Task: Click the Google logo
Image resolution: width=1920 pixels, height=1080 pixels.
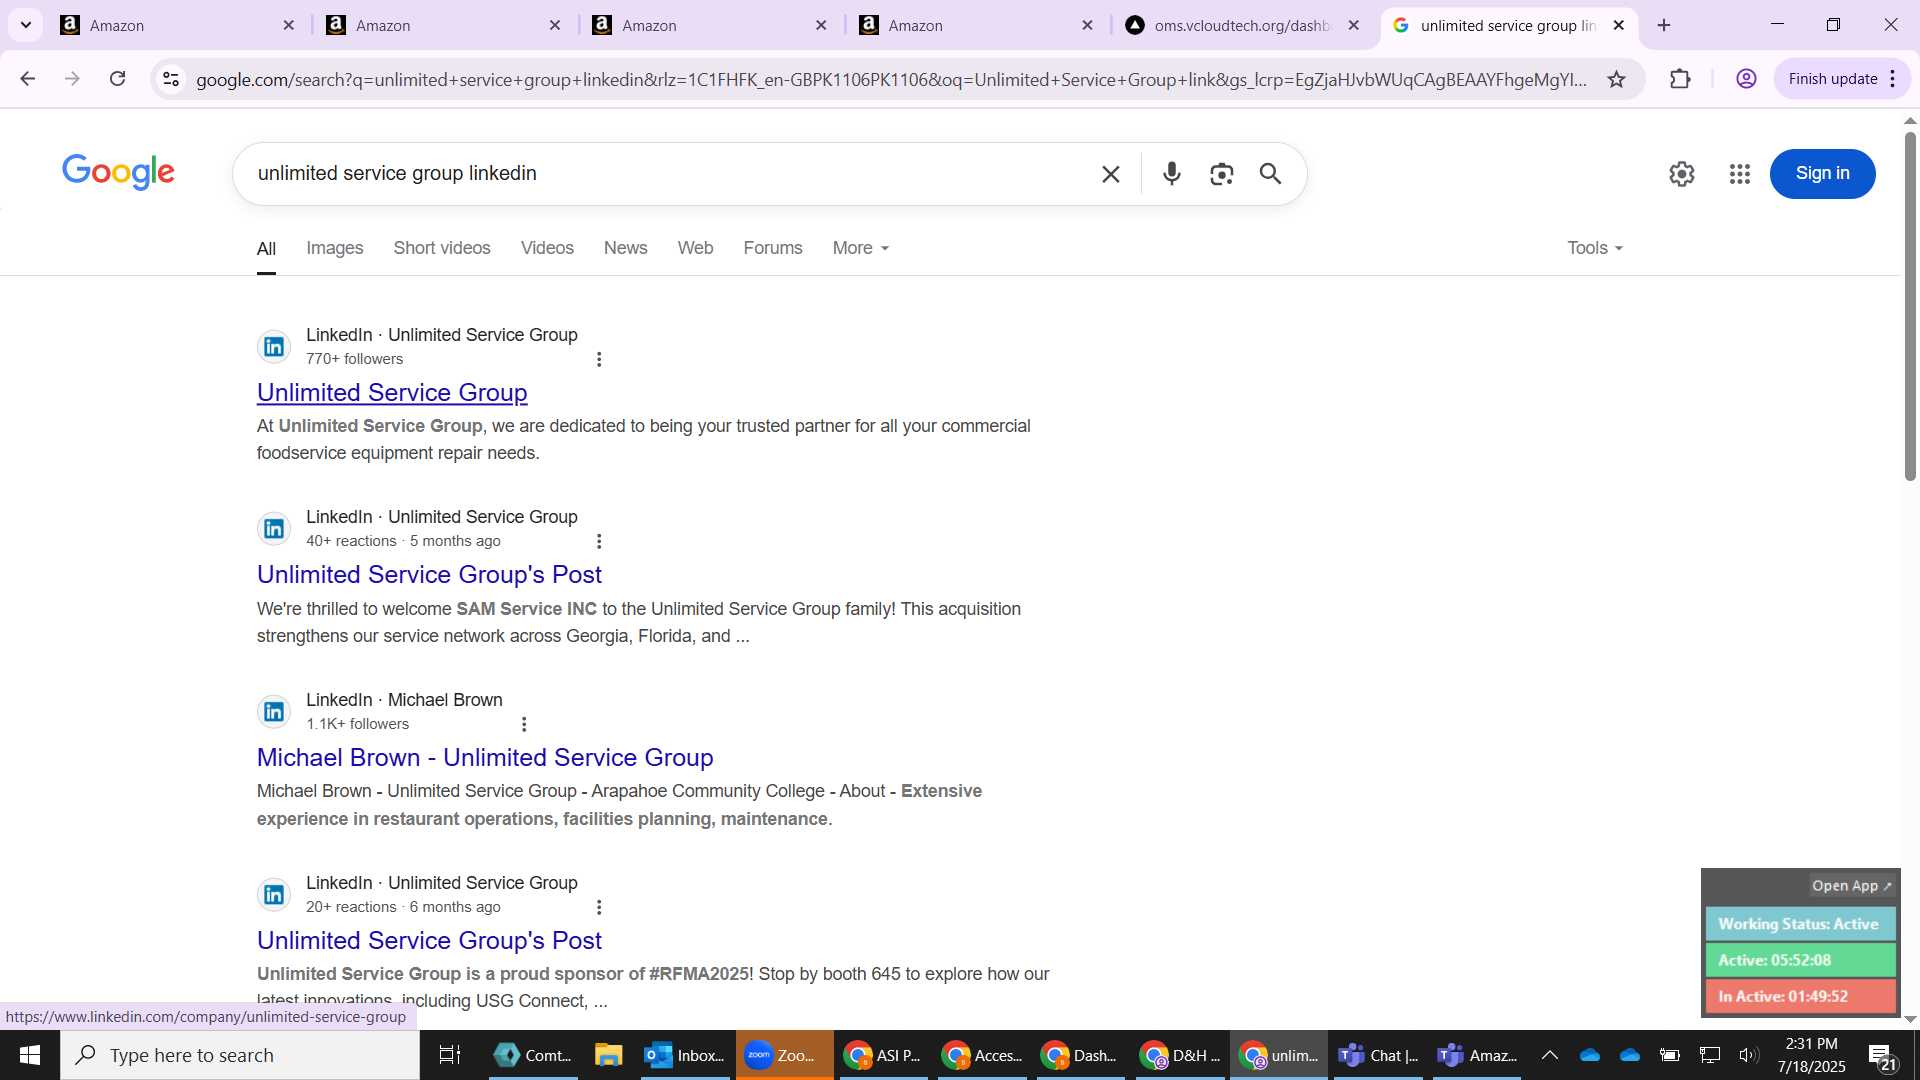Action: point(118,172)
